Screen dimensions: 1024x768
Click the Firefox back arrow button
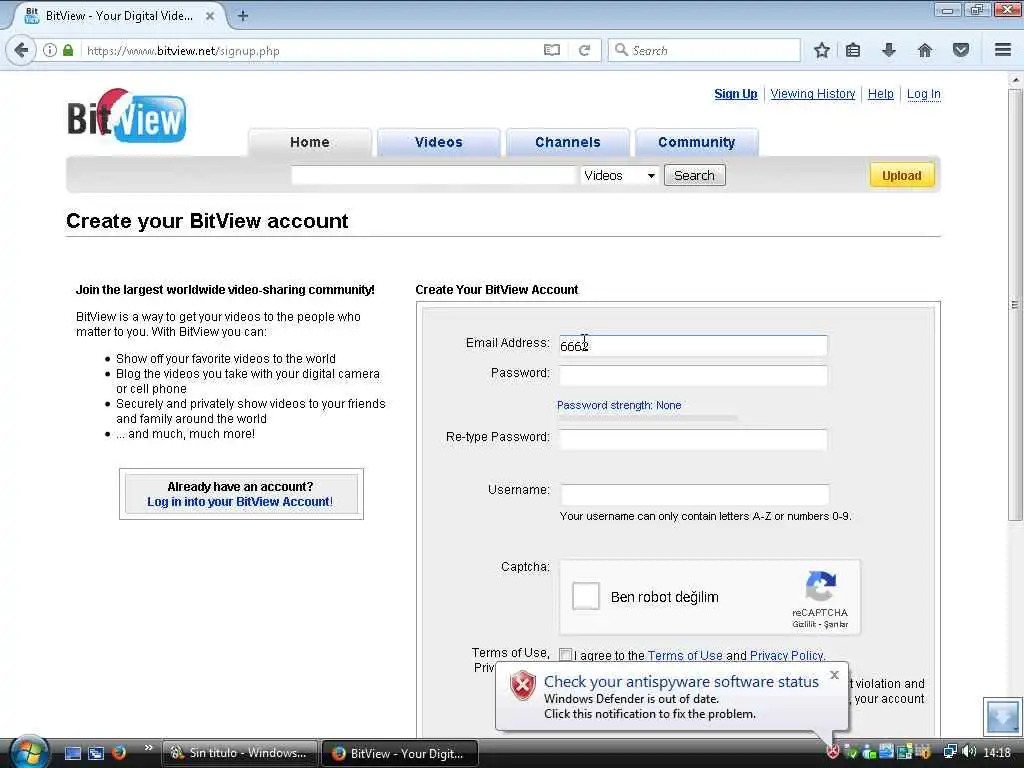21,50
